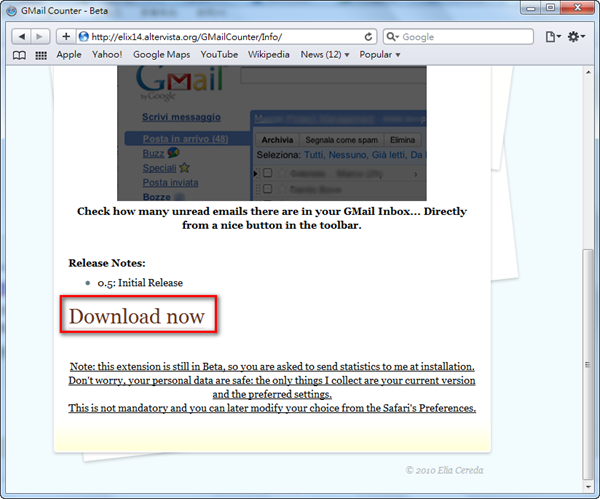600x499 pixels.
Task: Go back to the previous page
Action: coord(21,37)
